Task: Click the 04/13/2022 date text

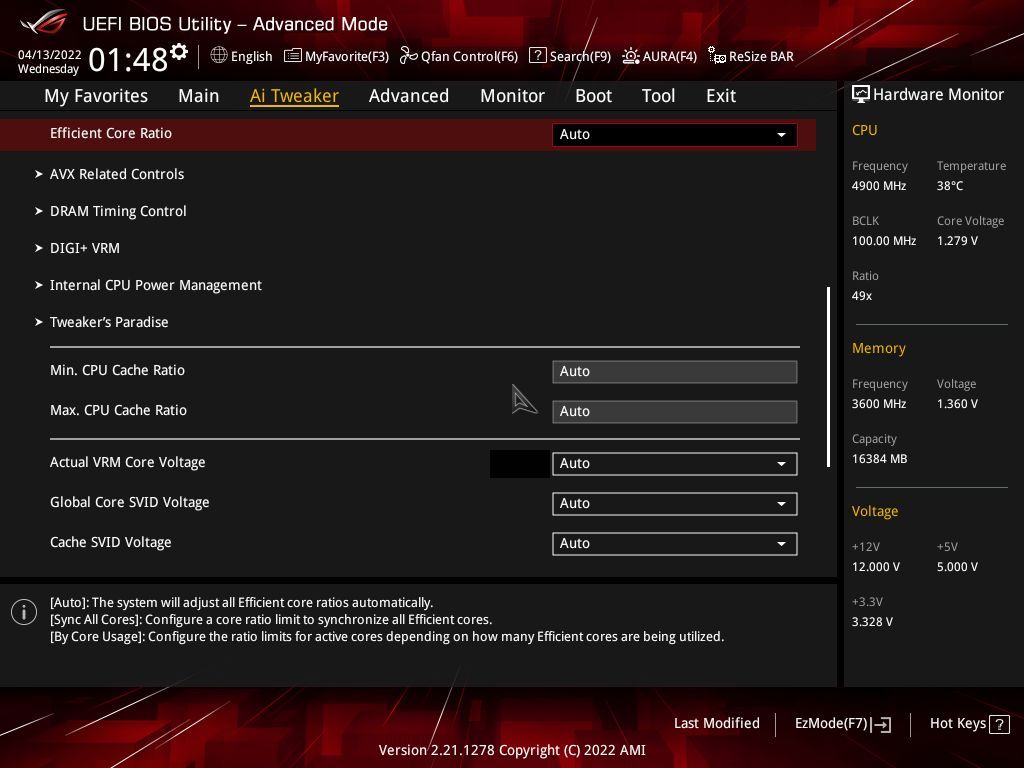Action: 49,54
